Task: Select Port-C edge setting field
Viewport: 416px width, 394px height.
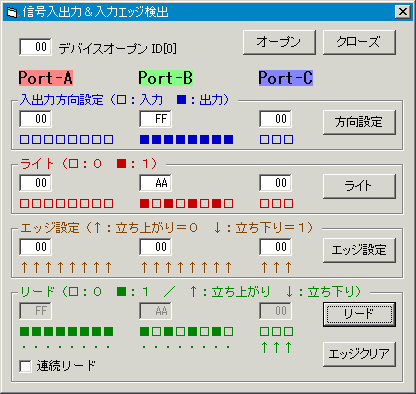Action: tap(275, 247)
